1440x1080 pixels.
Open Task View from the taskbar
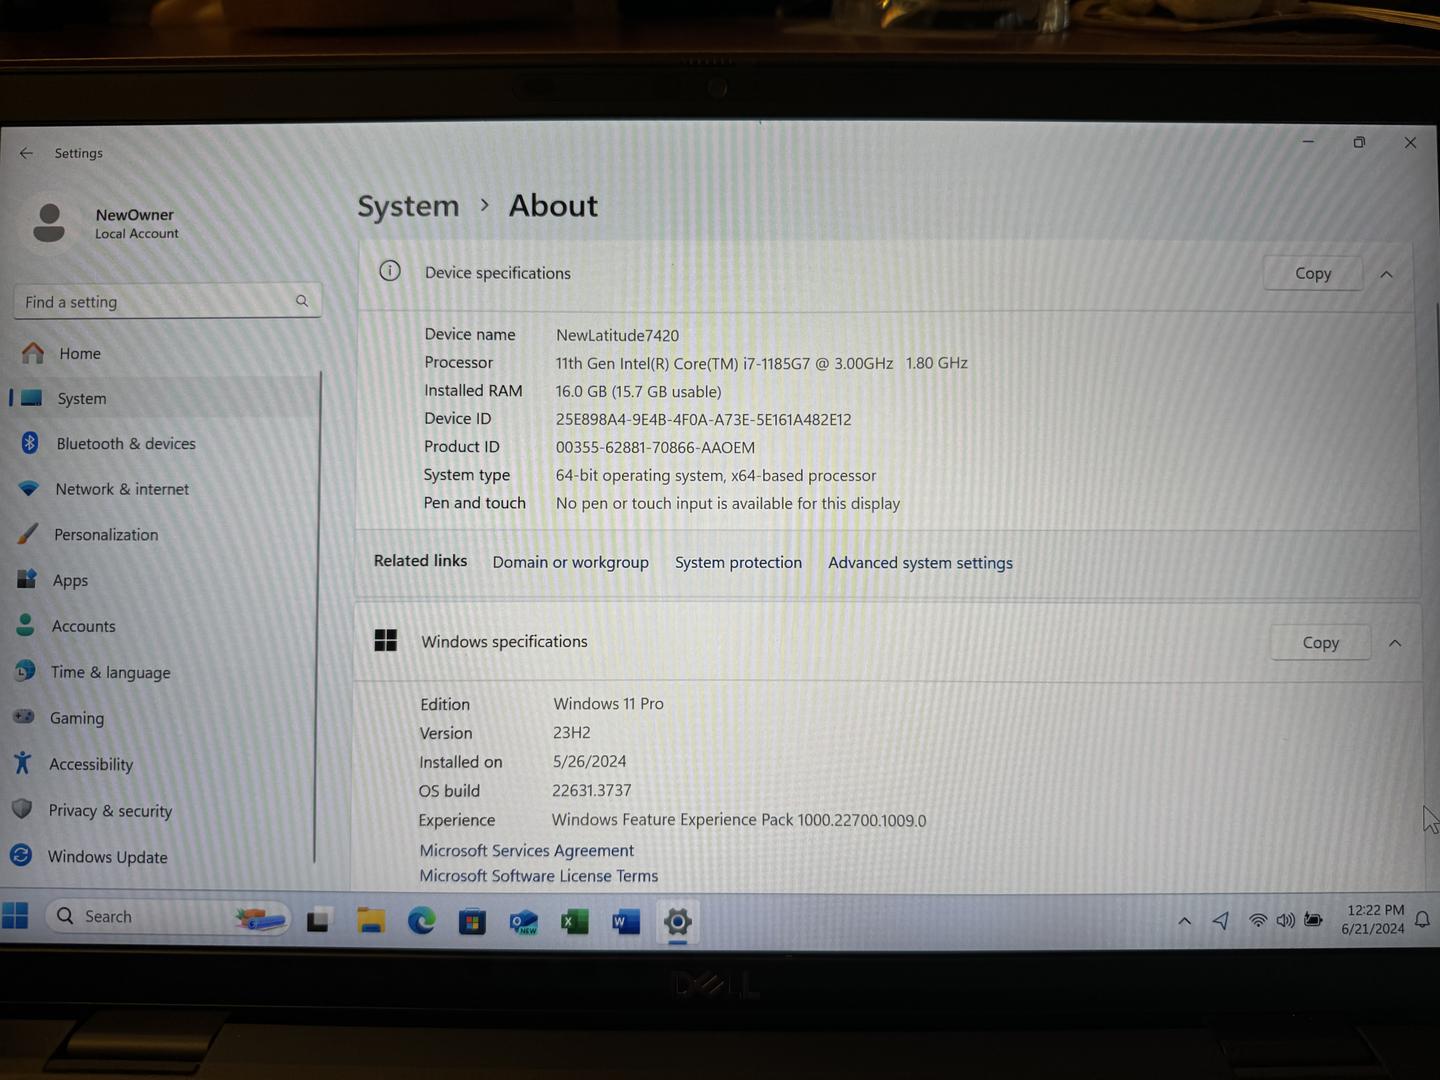tap(318, 920)
